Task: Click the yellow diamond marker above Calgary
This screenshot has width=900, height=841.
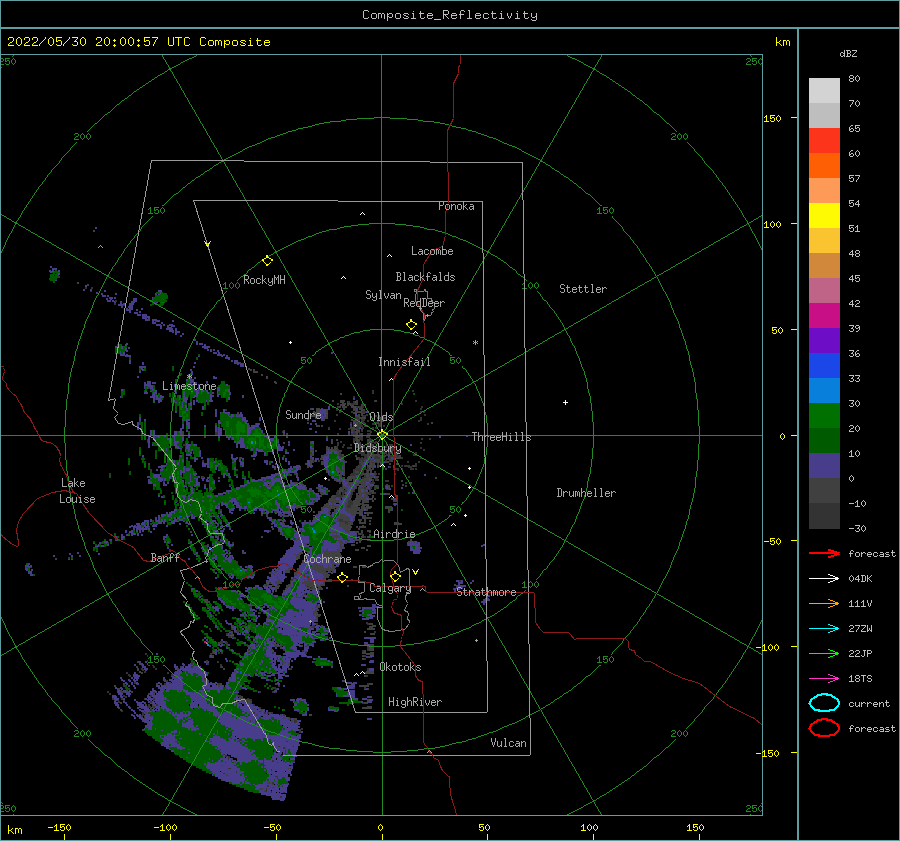Action: click(x=395, y=576)
